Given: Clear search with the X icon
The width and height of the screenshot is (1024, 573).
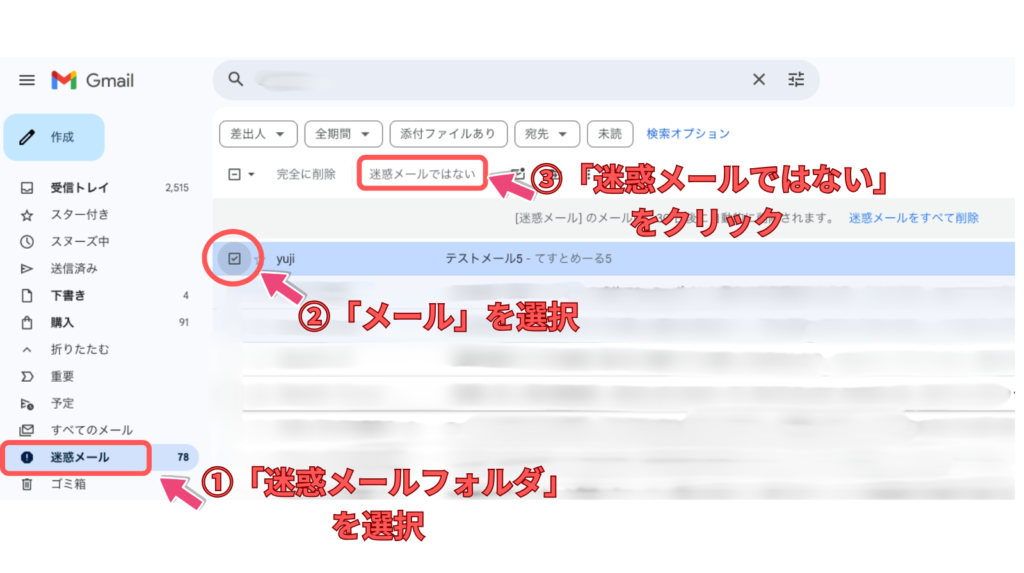Looking at the screenshot, I should coord(759,80).
